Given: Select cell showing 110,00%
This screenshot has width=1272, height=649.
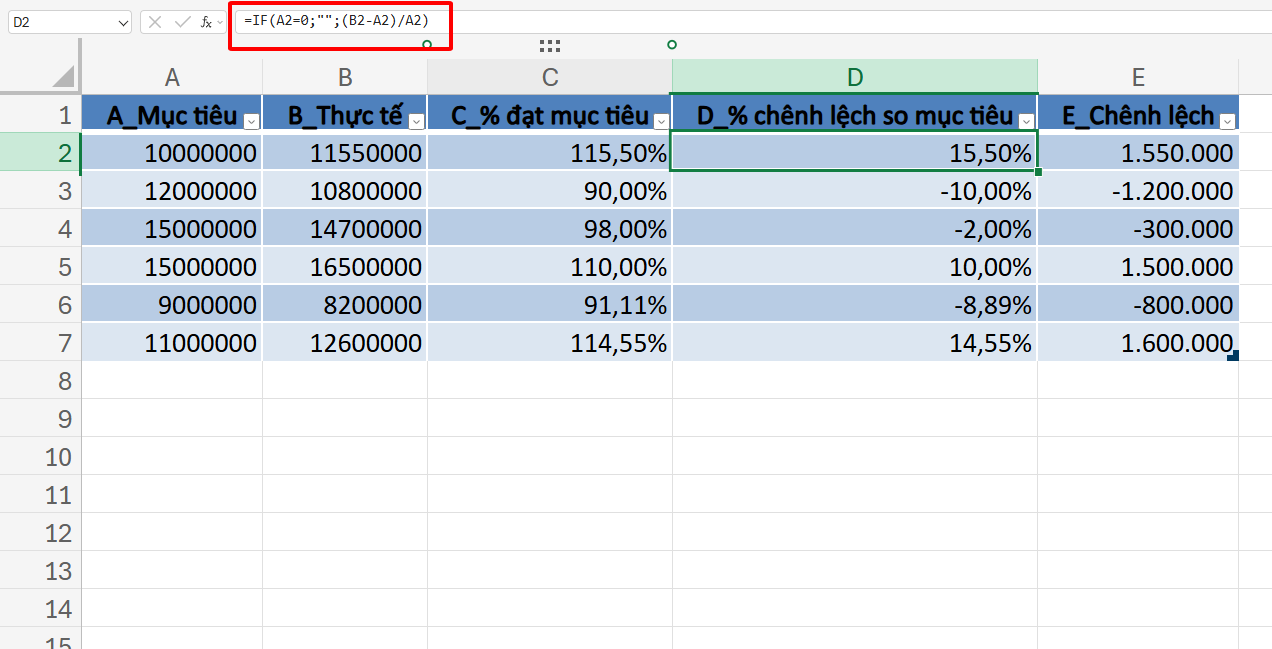Looking at the screenshot, I should tap(550, 266).
